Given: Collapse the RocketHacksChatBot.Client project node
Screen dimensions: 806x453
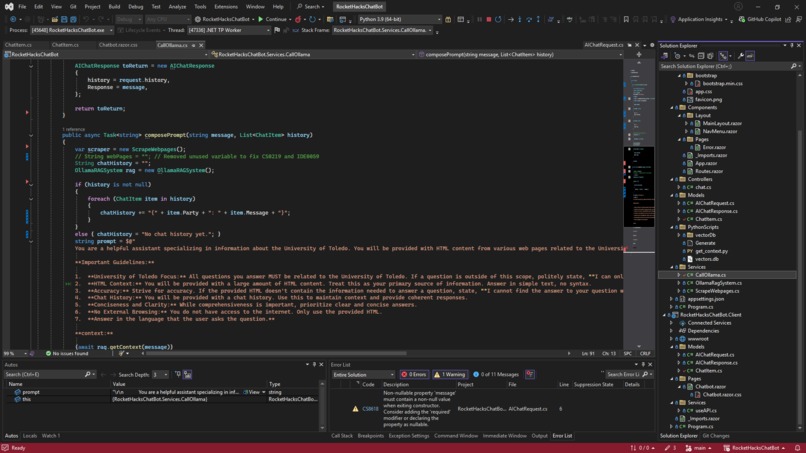Looking at the screenshot, I should coord(665,315).
